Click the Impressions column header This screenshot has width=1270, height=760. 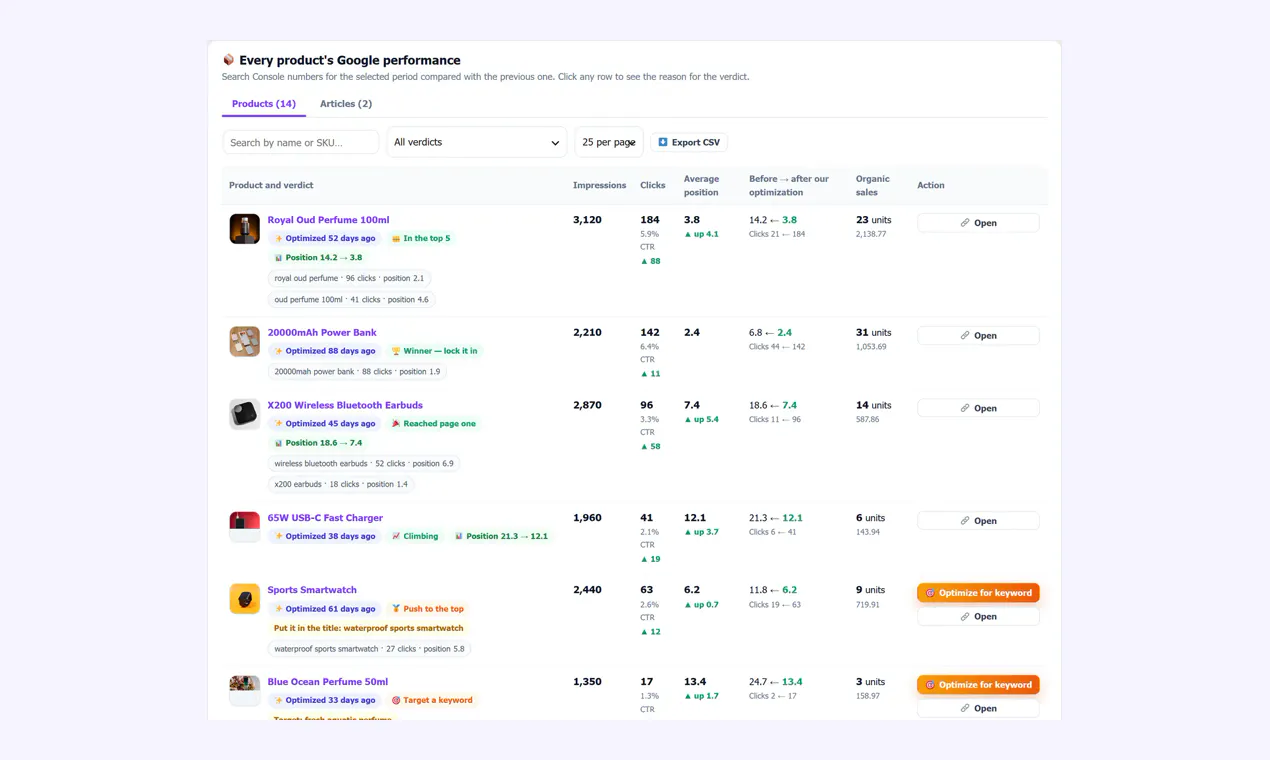599,185
